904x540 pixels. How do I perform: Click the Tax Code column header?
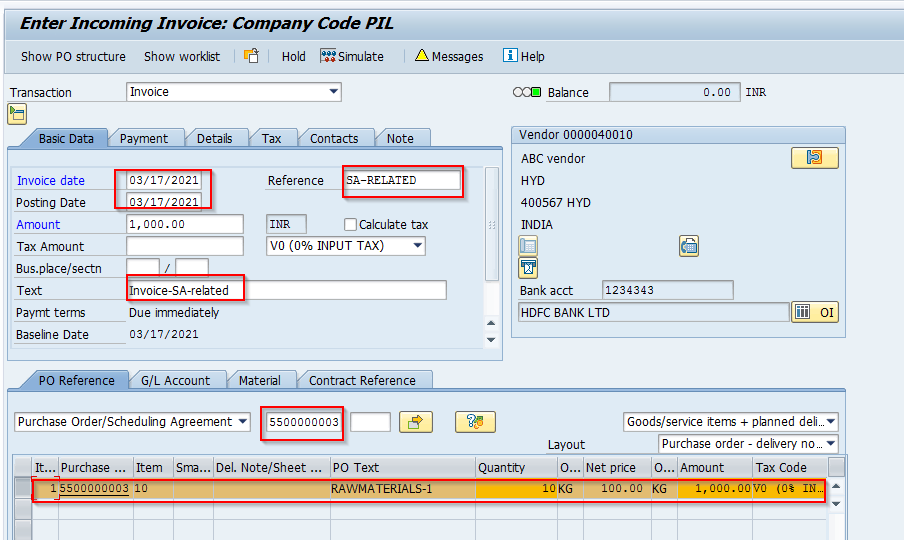(790, 467)
